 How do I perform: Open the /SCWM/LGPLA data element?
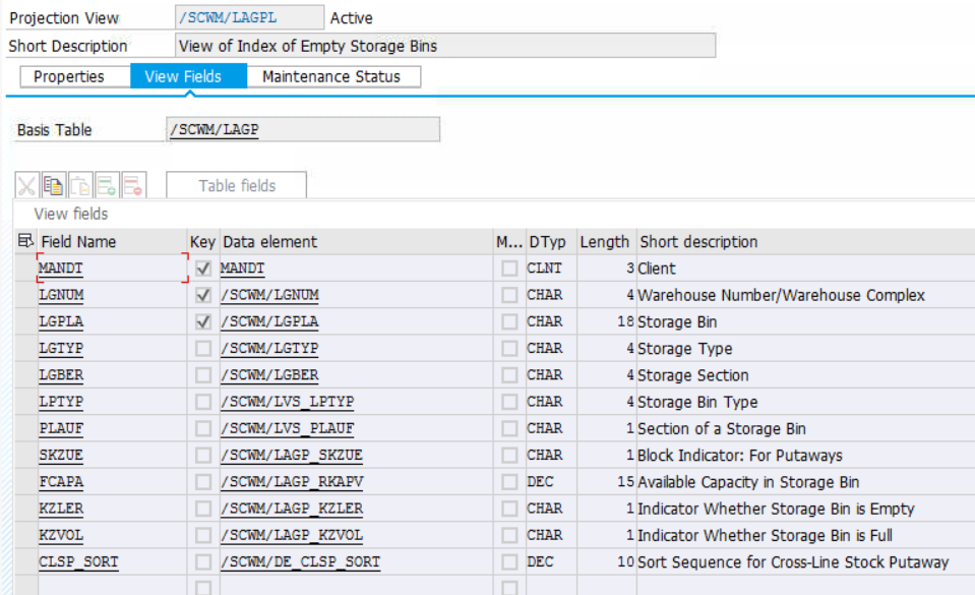[270, 321]
